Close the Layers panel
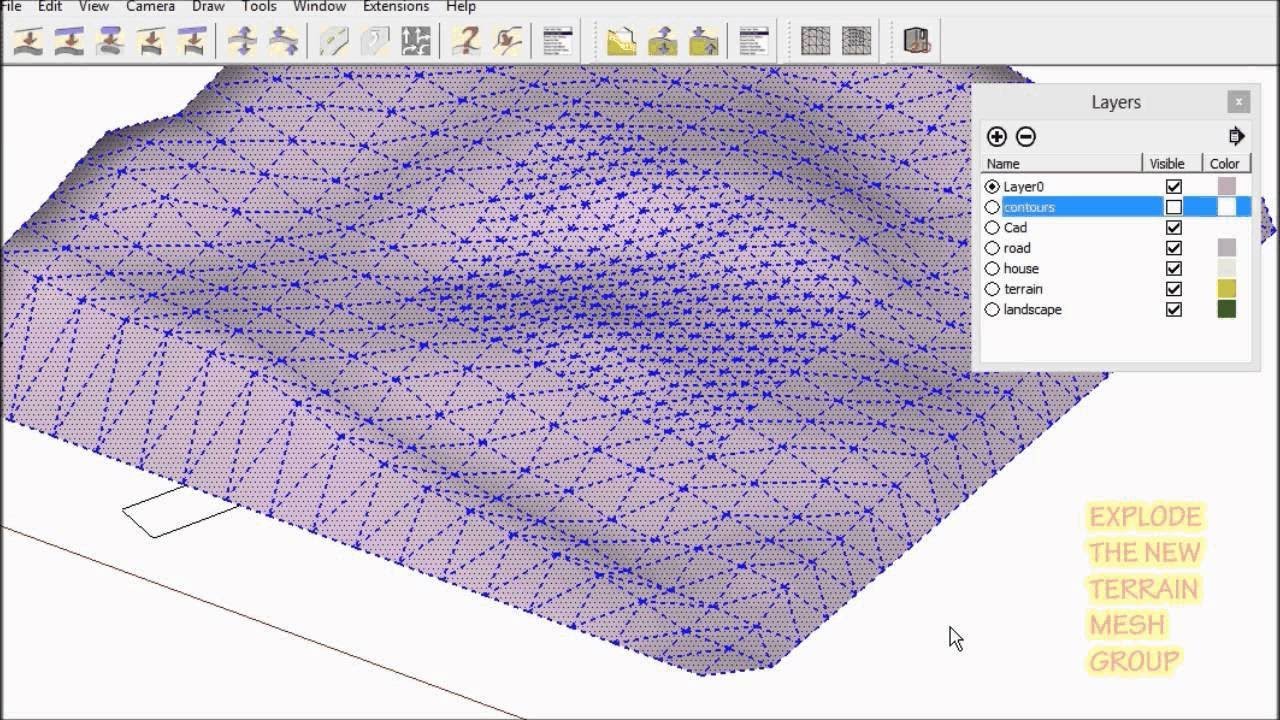The height and width of the screenshot is (720, 1280). [1238, 102]
